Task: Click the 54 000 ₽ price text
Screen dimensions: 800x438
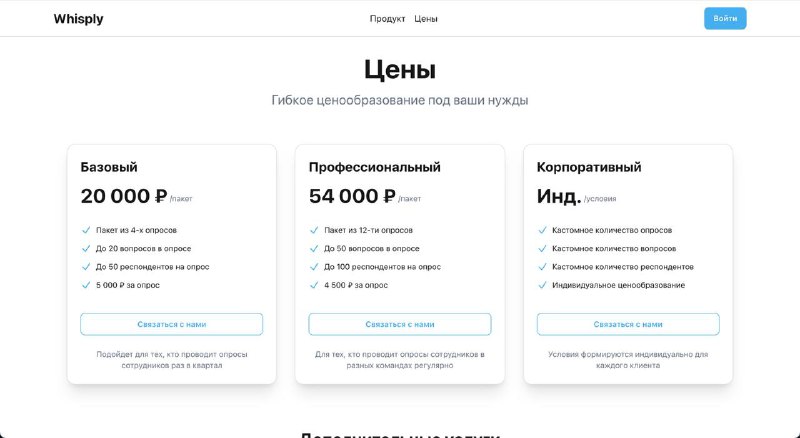Action: coord(352,196)
